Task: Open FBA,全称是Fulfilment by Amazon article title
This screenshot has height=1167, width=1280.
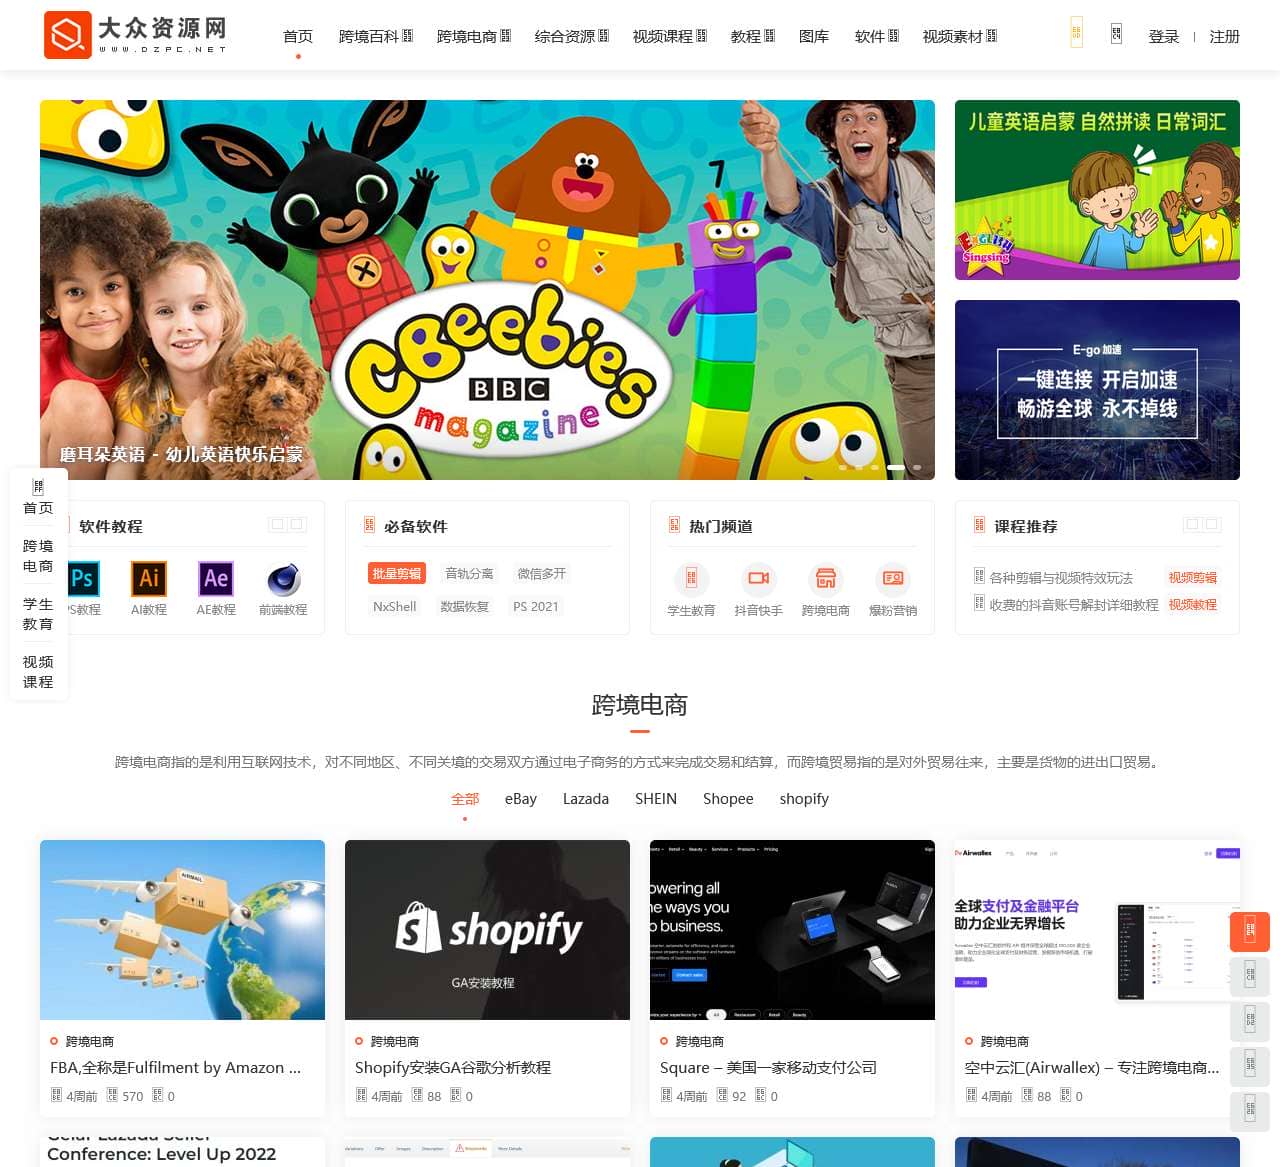Action: pyautogui.click(x=175, y=1067)
